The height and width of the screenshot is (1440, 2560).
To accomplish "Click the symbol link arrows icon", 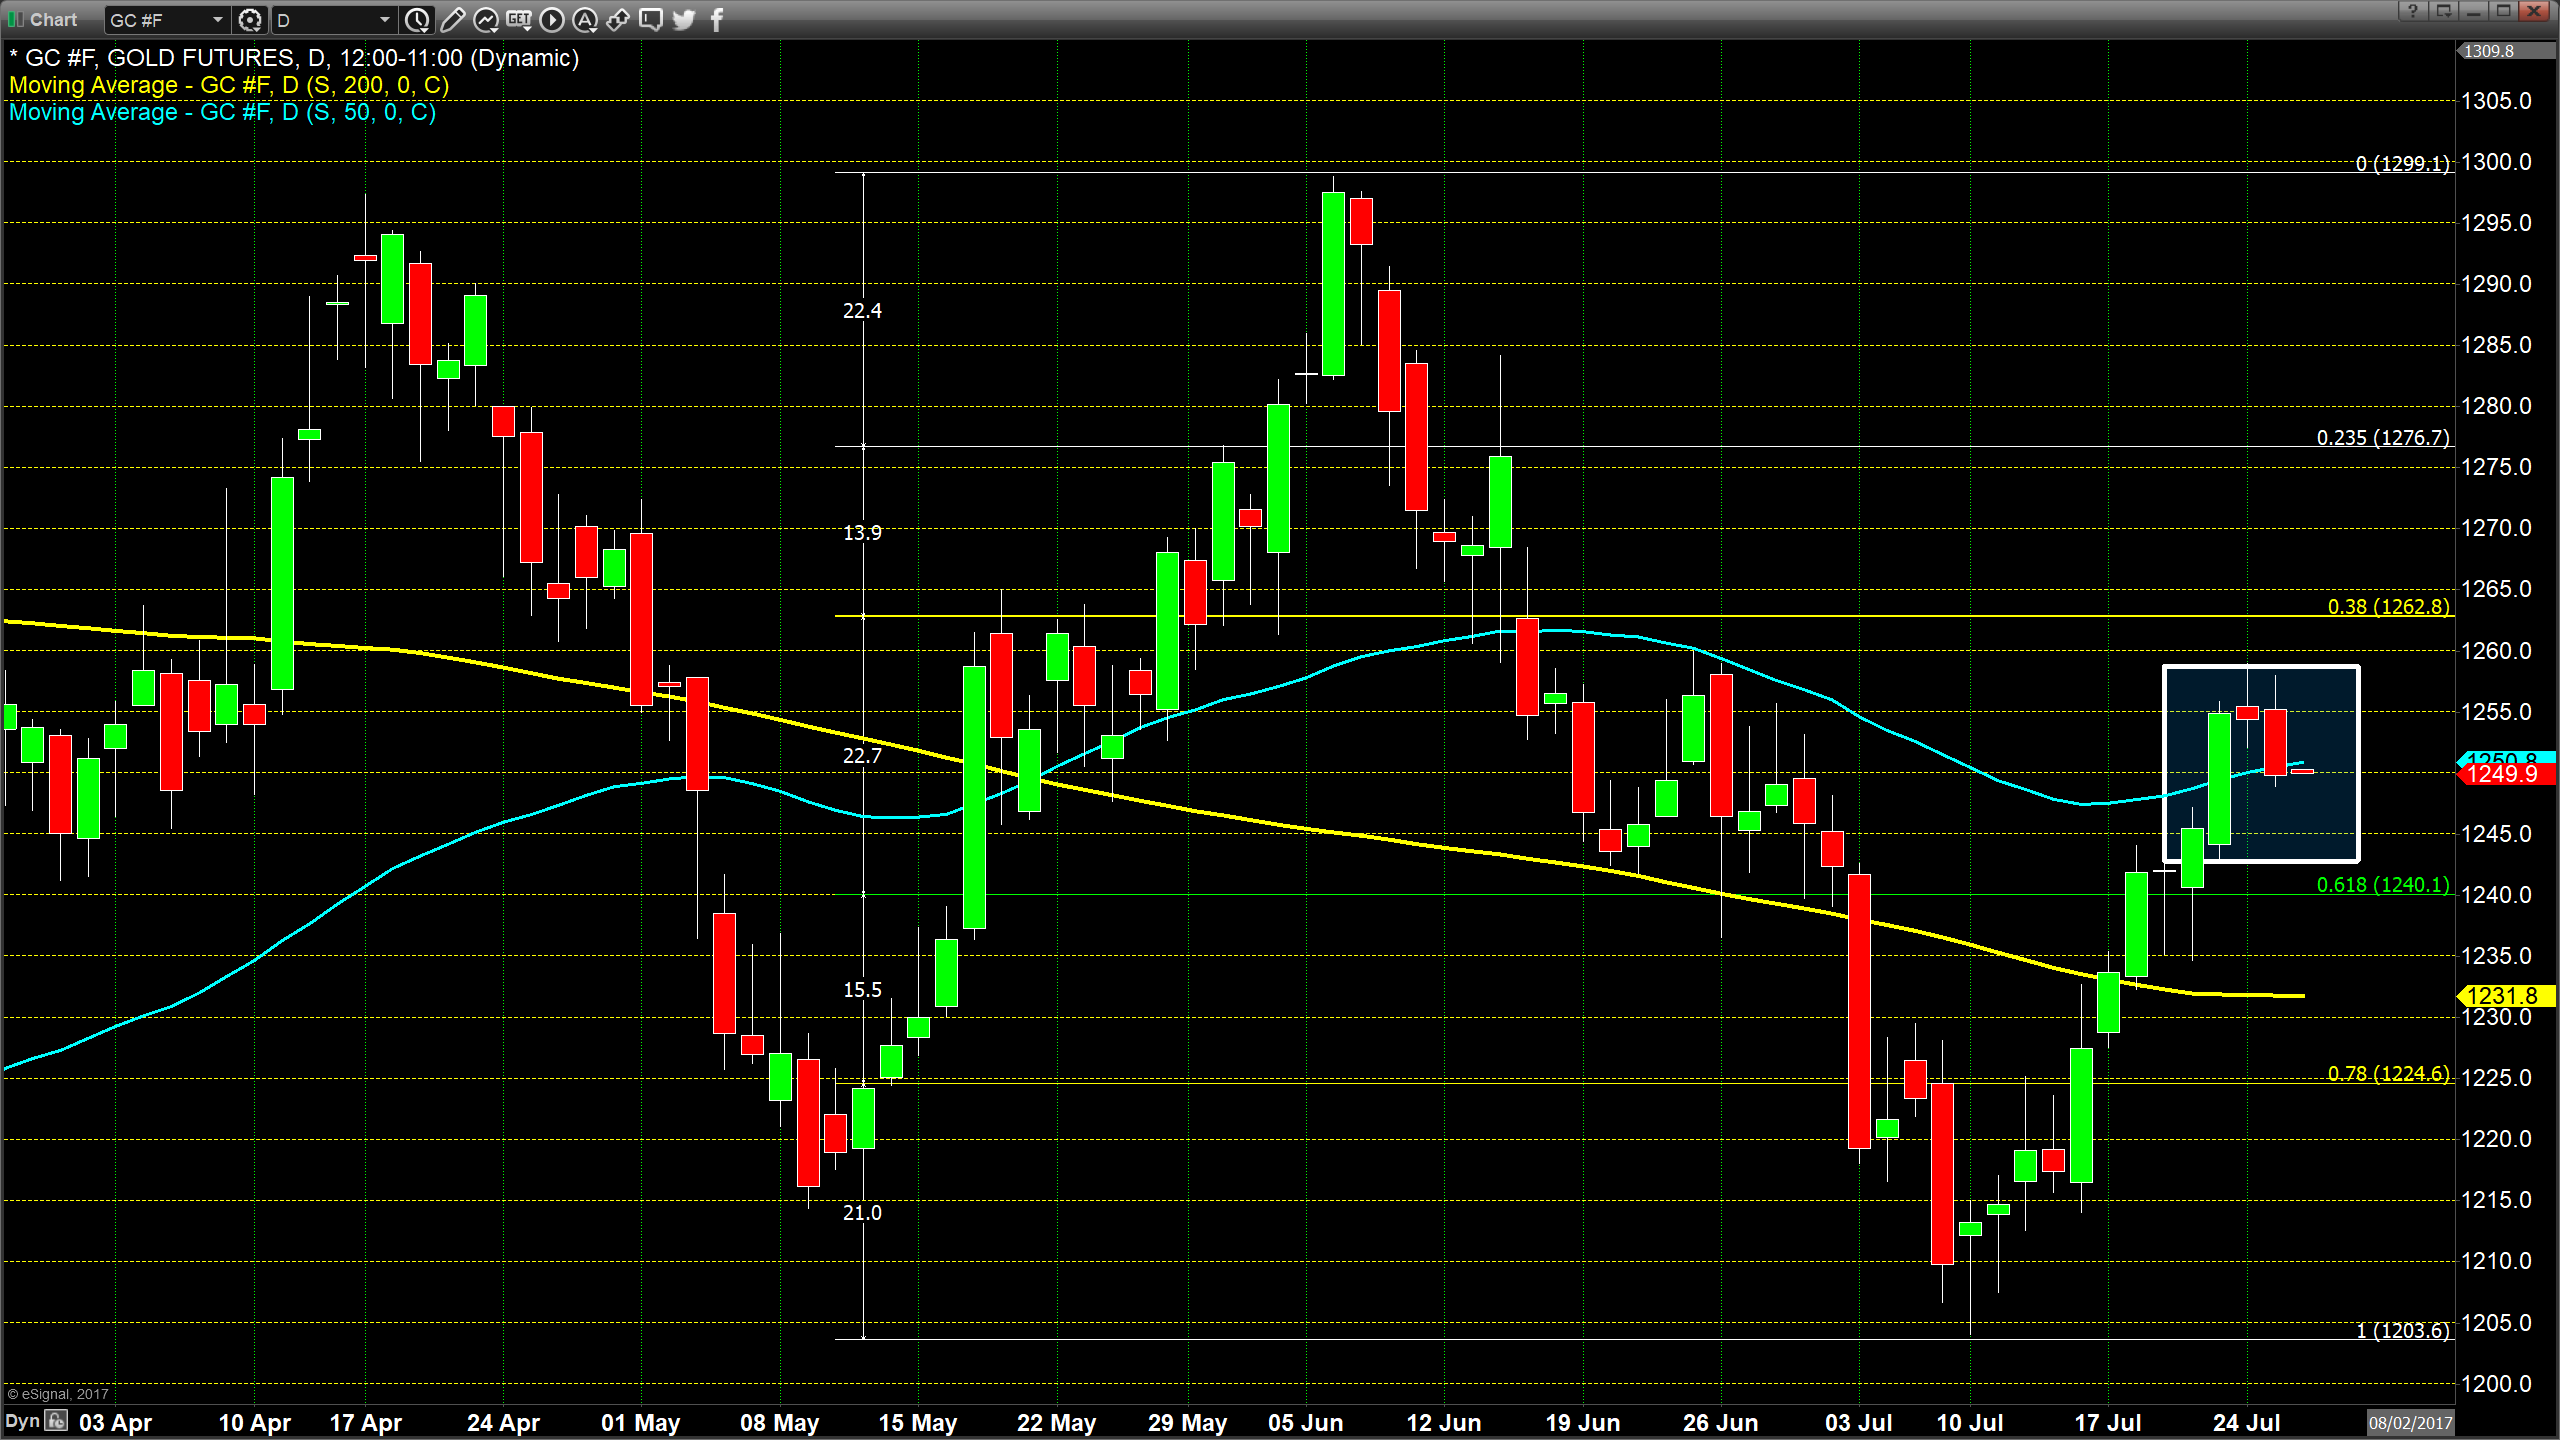I will [x=618, y=19].
